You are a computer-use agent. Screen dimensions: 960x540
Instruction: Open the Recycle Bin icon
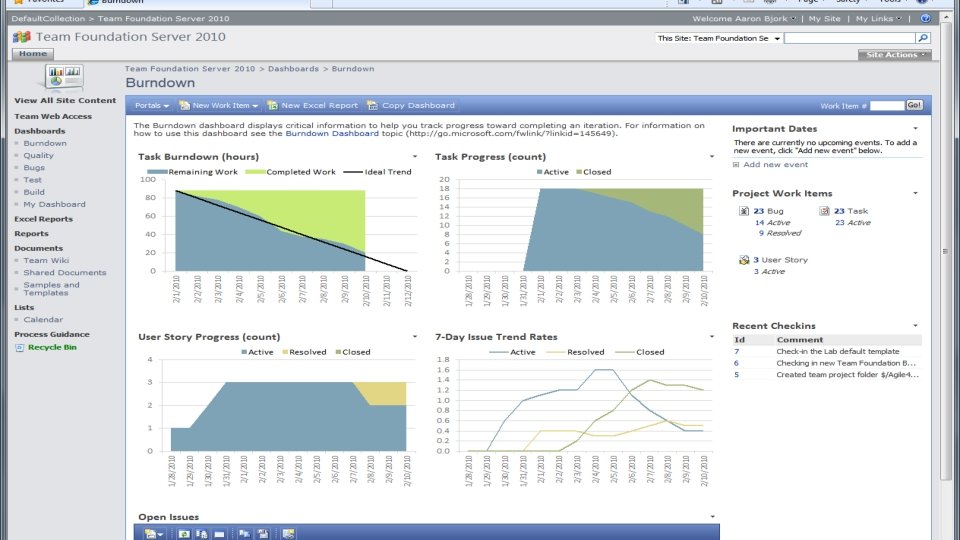coord(20,347)
